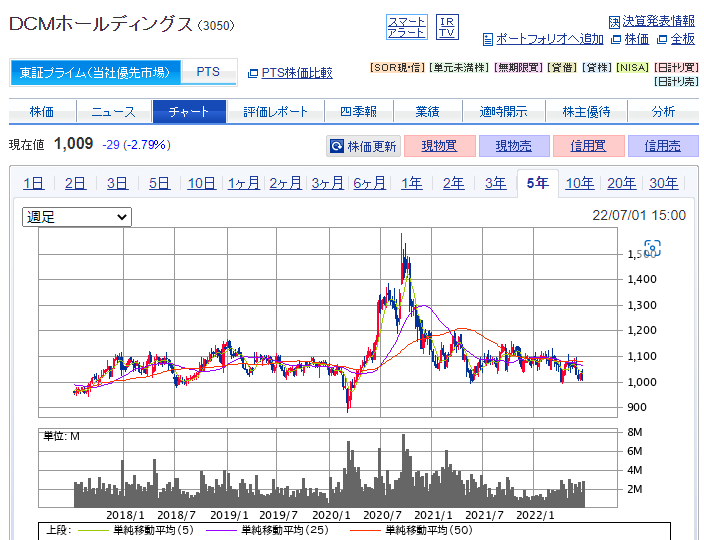Select the 5年 chart period tab
Screen dimensions: 704x540
click(x=538, y=183)
